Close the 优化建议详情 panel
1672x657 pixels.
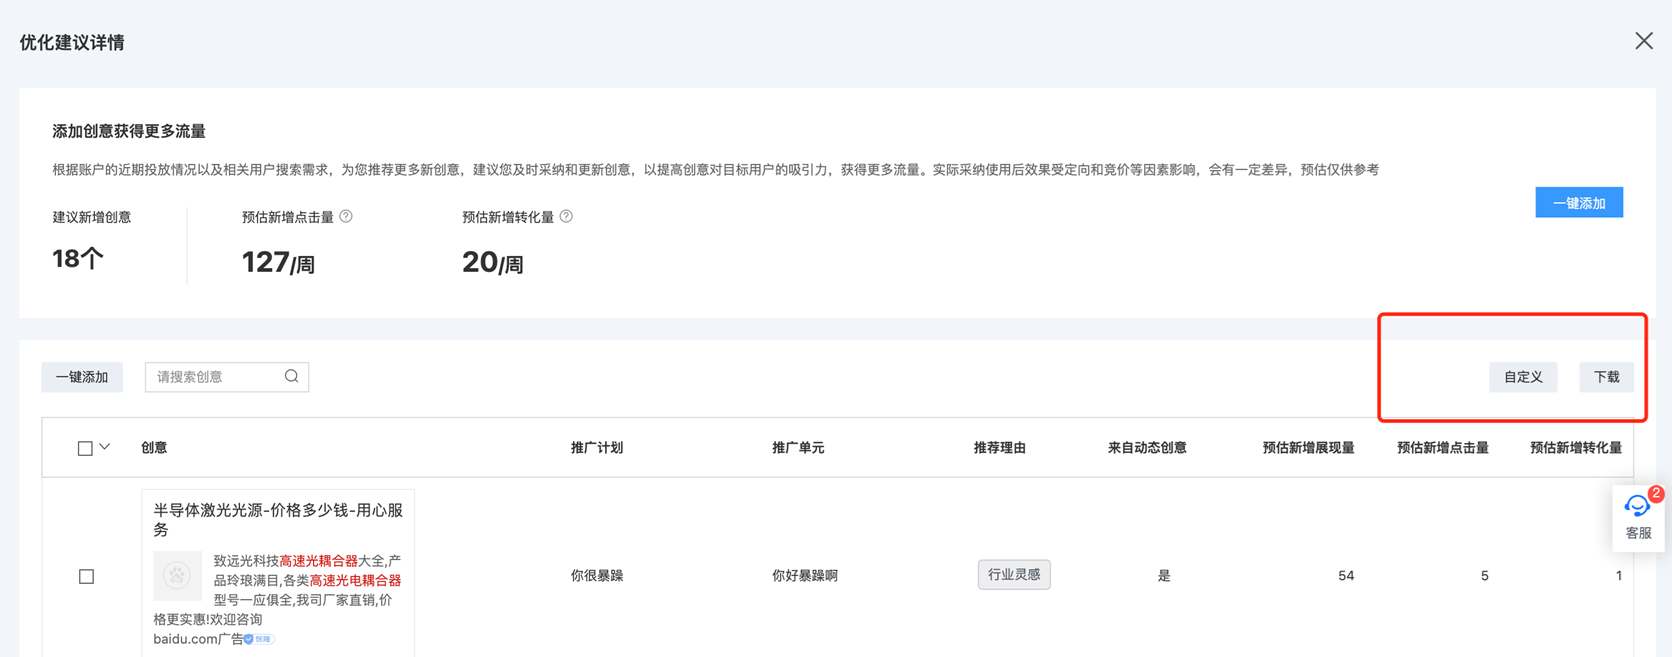(1643, 41)
